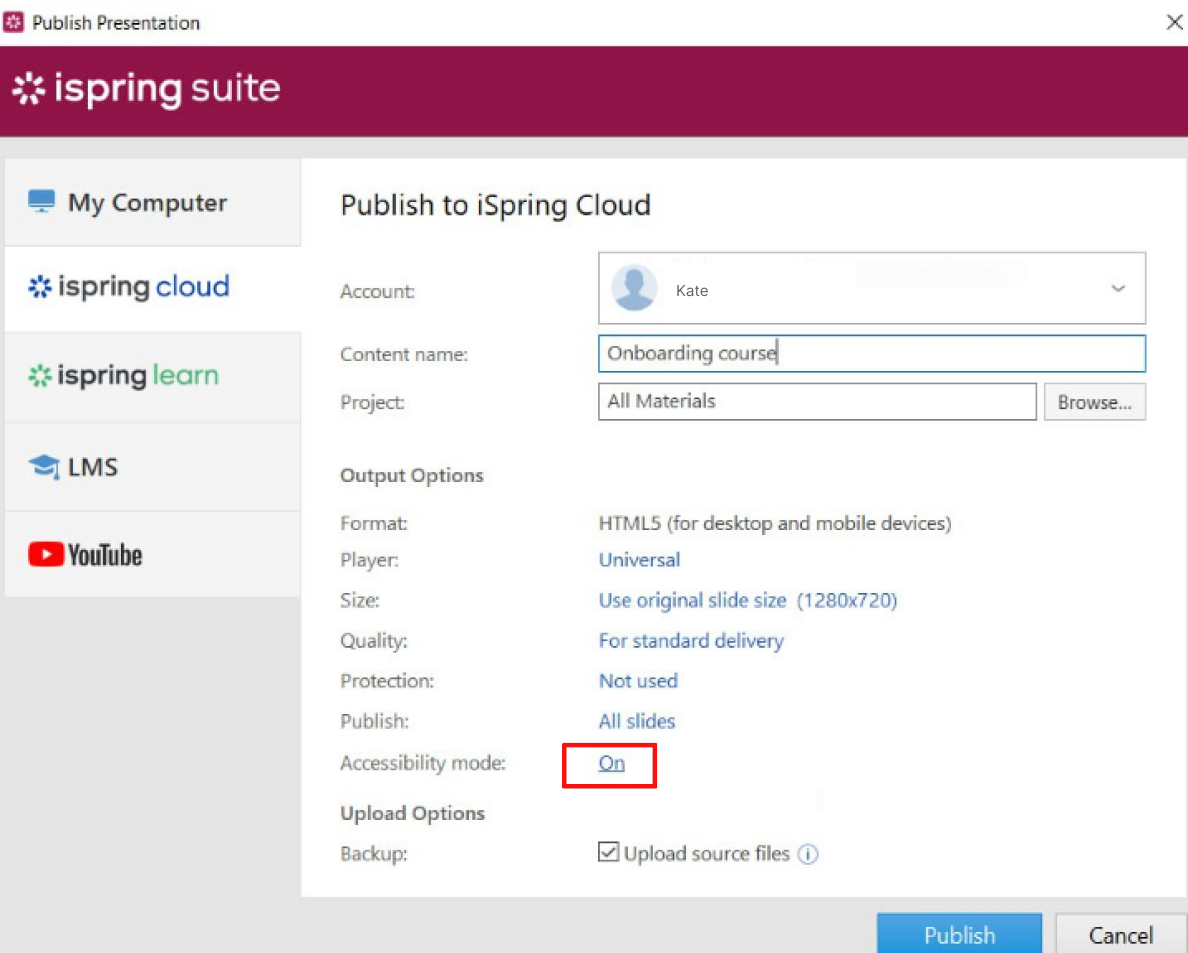Click the Content name input field
1188x953 pixels.
click(x=871, y=354)
